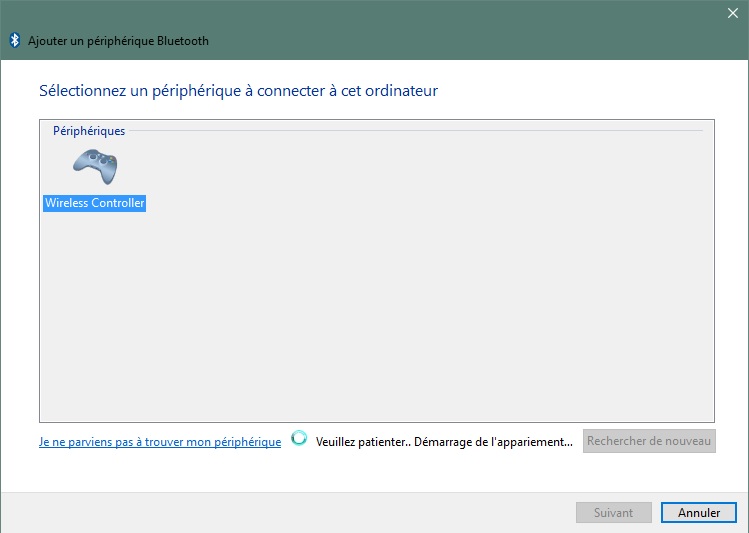Click the Rechercher de nouveau button
This screenshot has height=533, width=749.
pos(649,441)
